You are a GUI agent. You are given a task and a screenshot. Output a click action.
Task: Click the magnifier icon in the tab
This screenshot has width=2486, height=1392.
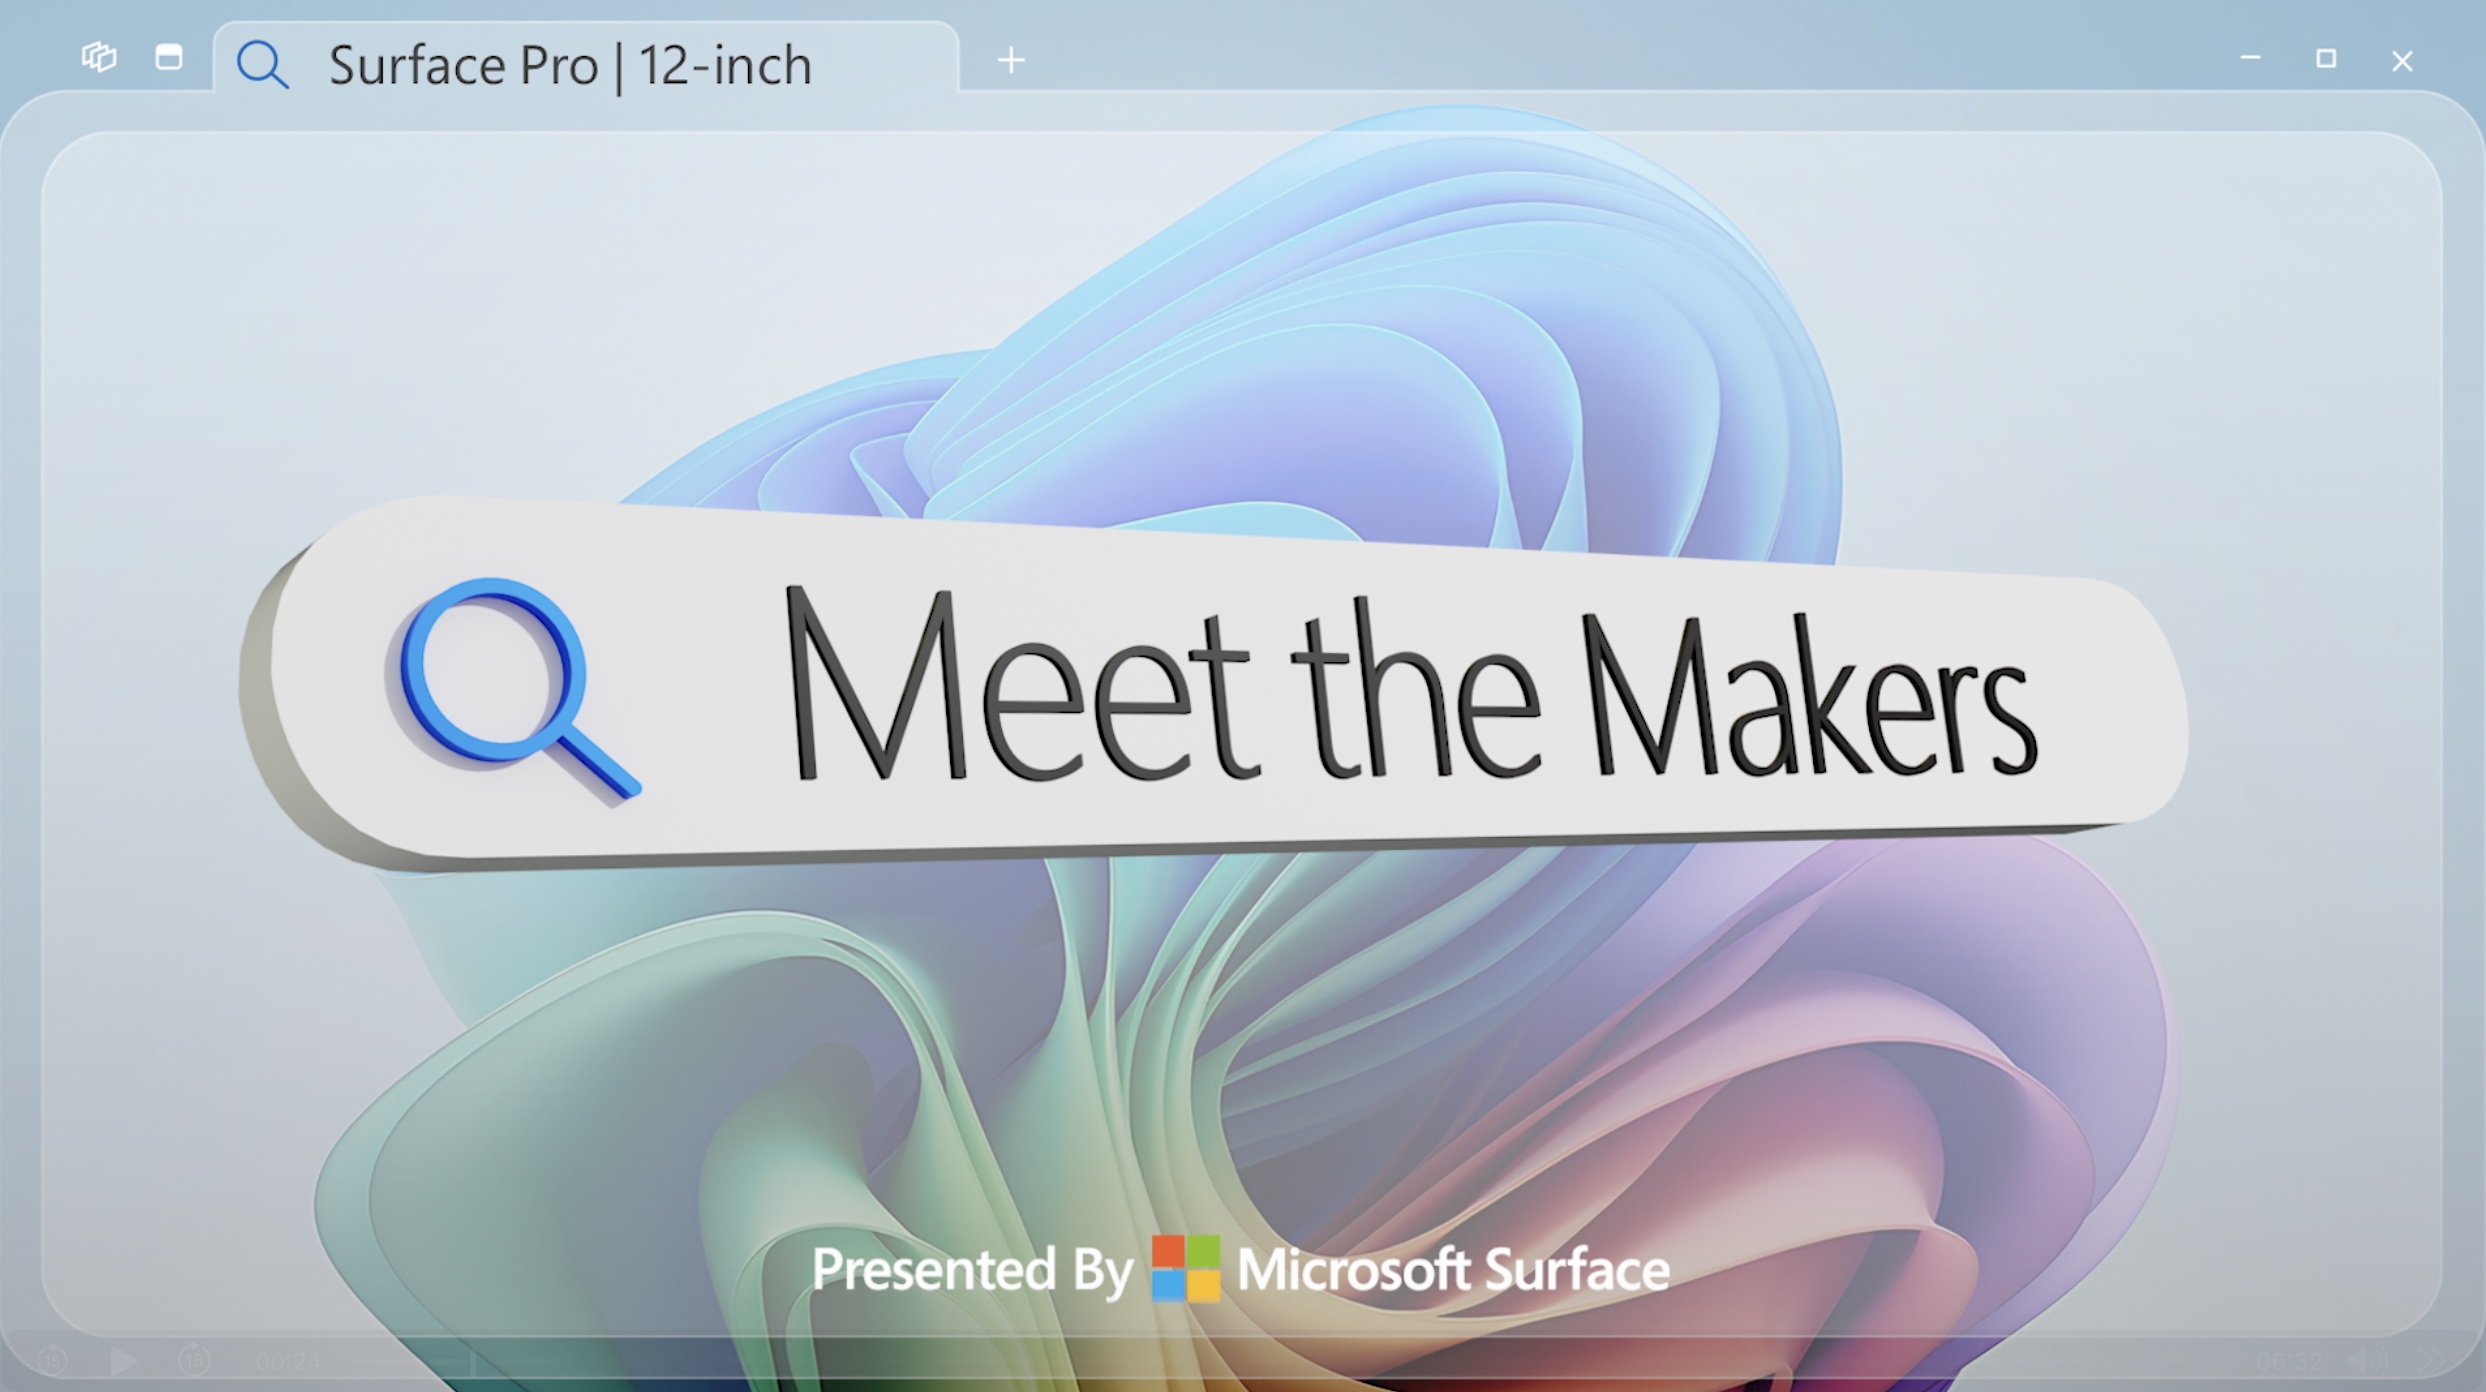[262, 65]
